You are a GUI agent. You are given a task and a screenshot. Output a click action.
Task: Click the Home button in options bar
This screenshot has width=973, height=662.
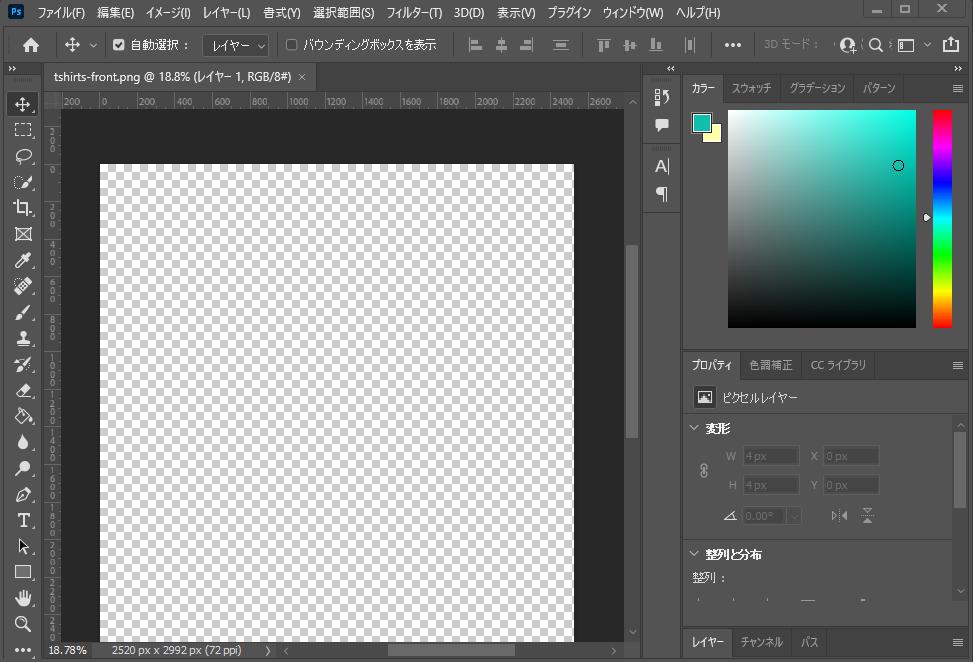(31, 45)
